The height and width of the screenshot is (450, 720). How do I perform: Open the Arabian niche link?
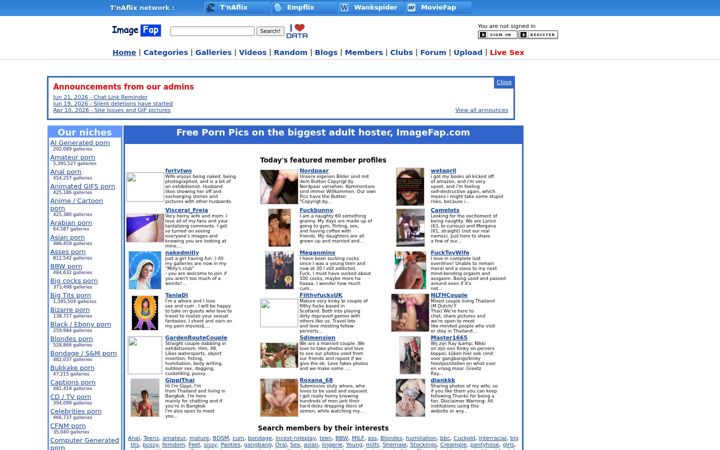coord(71,223)
